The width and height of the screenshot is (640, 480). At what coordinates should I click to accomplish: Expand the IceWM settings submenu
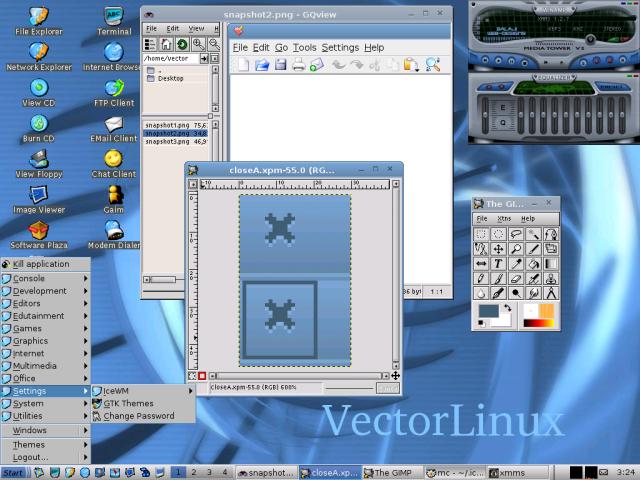coord(143,391)
